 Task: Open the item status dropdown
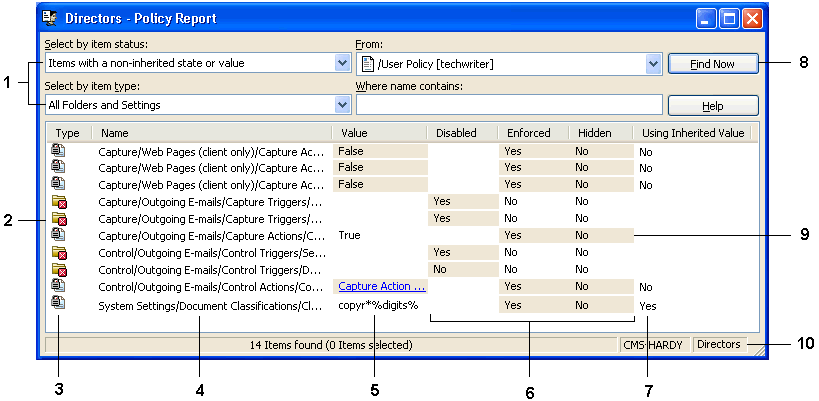[x=343, y=63]
